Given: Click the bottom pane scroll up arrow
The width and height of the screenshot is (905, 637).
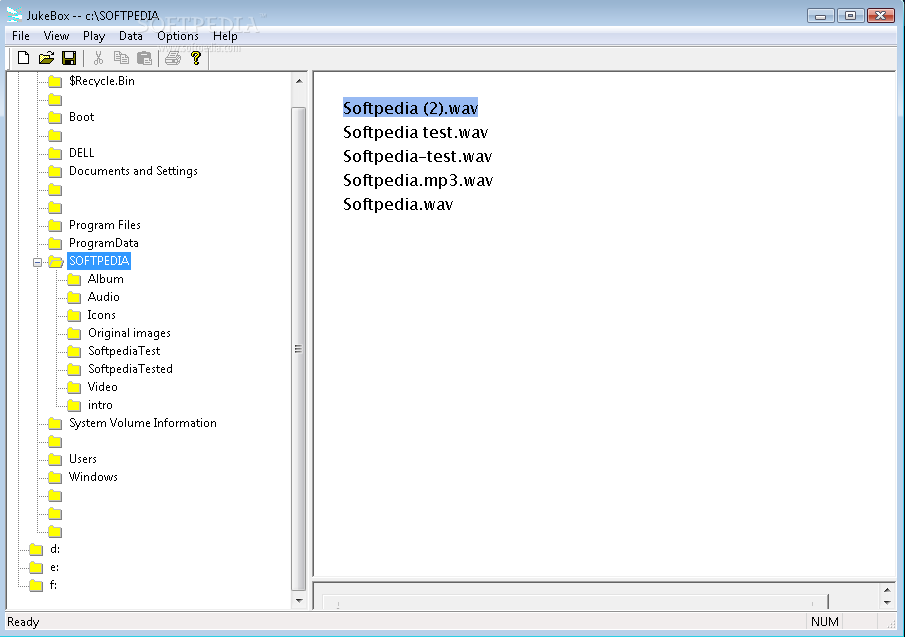Looking at the screenshot, I should pos(887,590).
